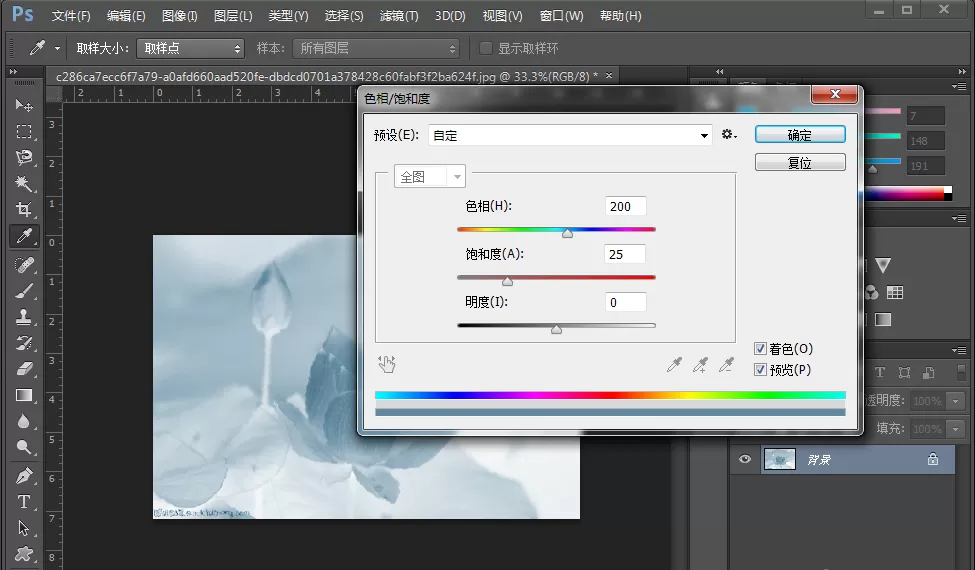This screenshot has width=975, height=570.
Task: Open the preset options gear menu
Action: tap(729, 134)
